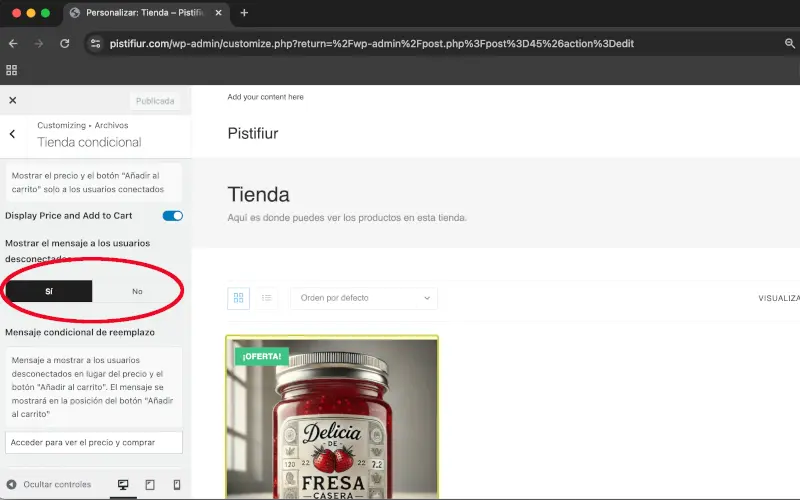Click the zoom magnifier icon in the address bar
The image size is (800, 500).
[x=790, y=44]
